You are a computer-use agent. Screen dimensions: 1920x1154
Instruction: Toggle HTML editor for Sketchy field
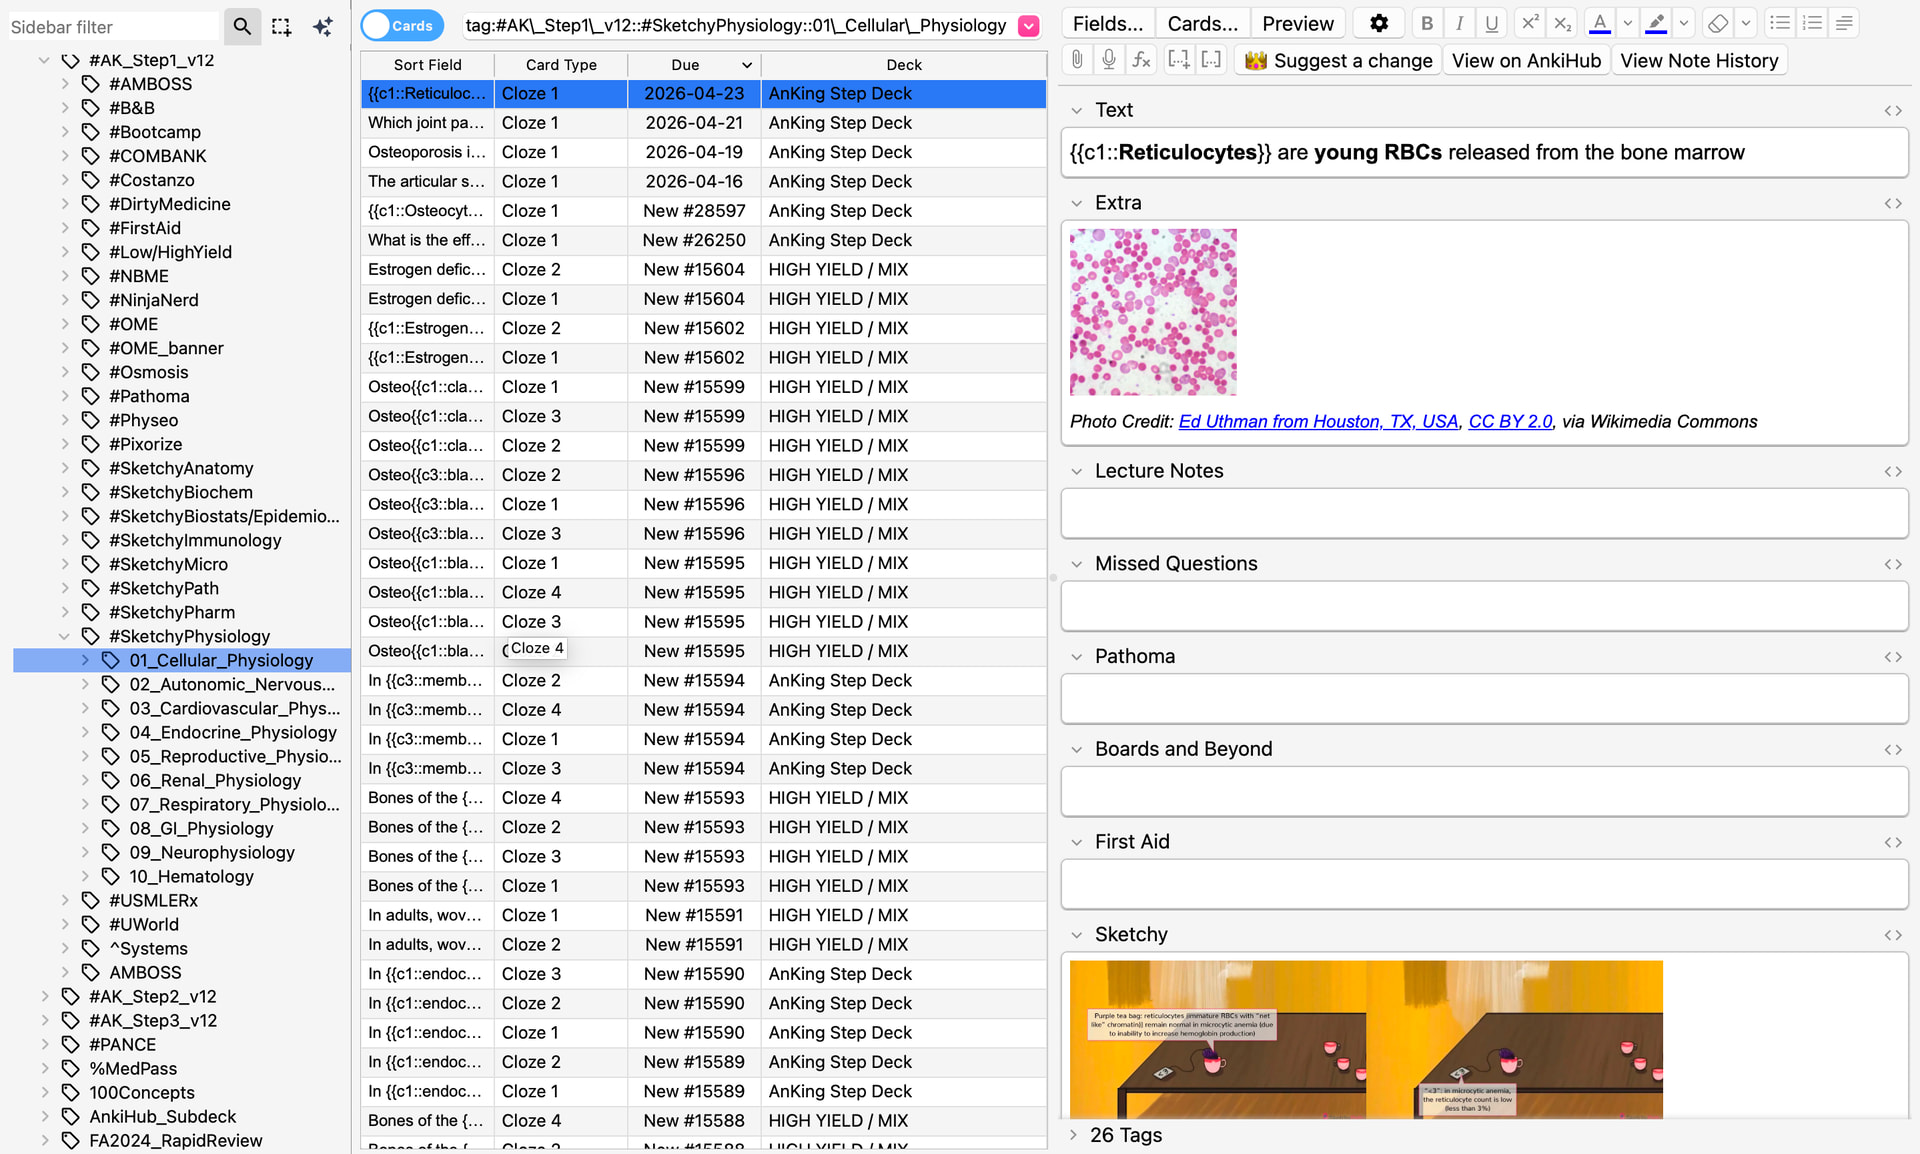pyautogui.click(x=1892, y=935)
